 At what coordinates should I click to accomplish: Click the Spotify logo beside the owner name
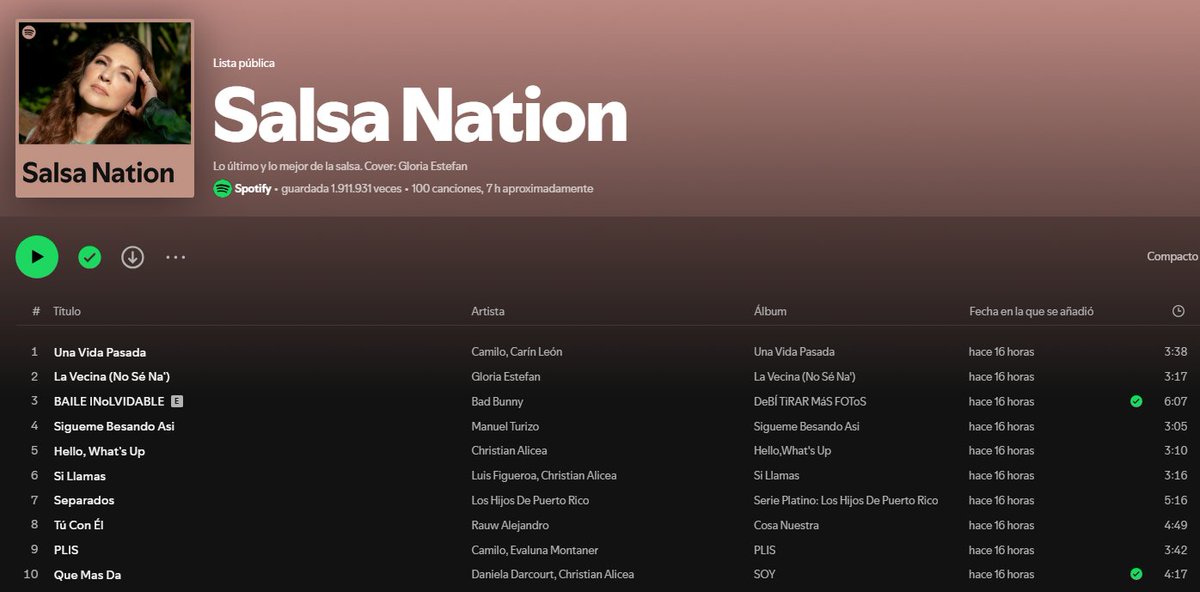(222, 188)
